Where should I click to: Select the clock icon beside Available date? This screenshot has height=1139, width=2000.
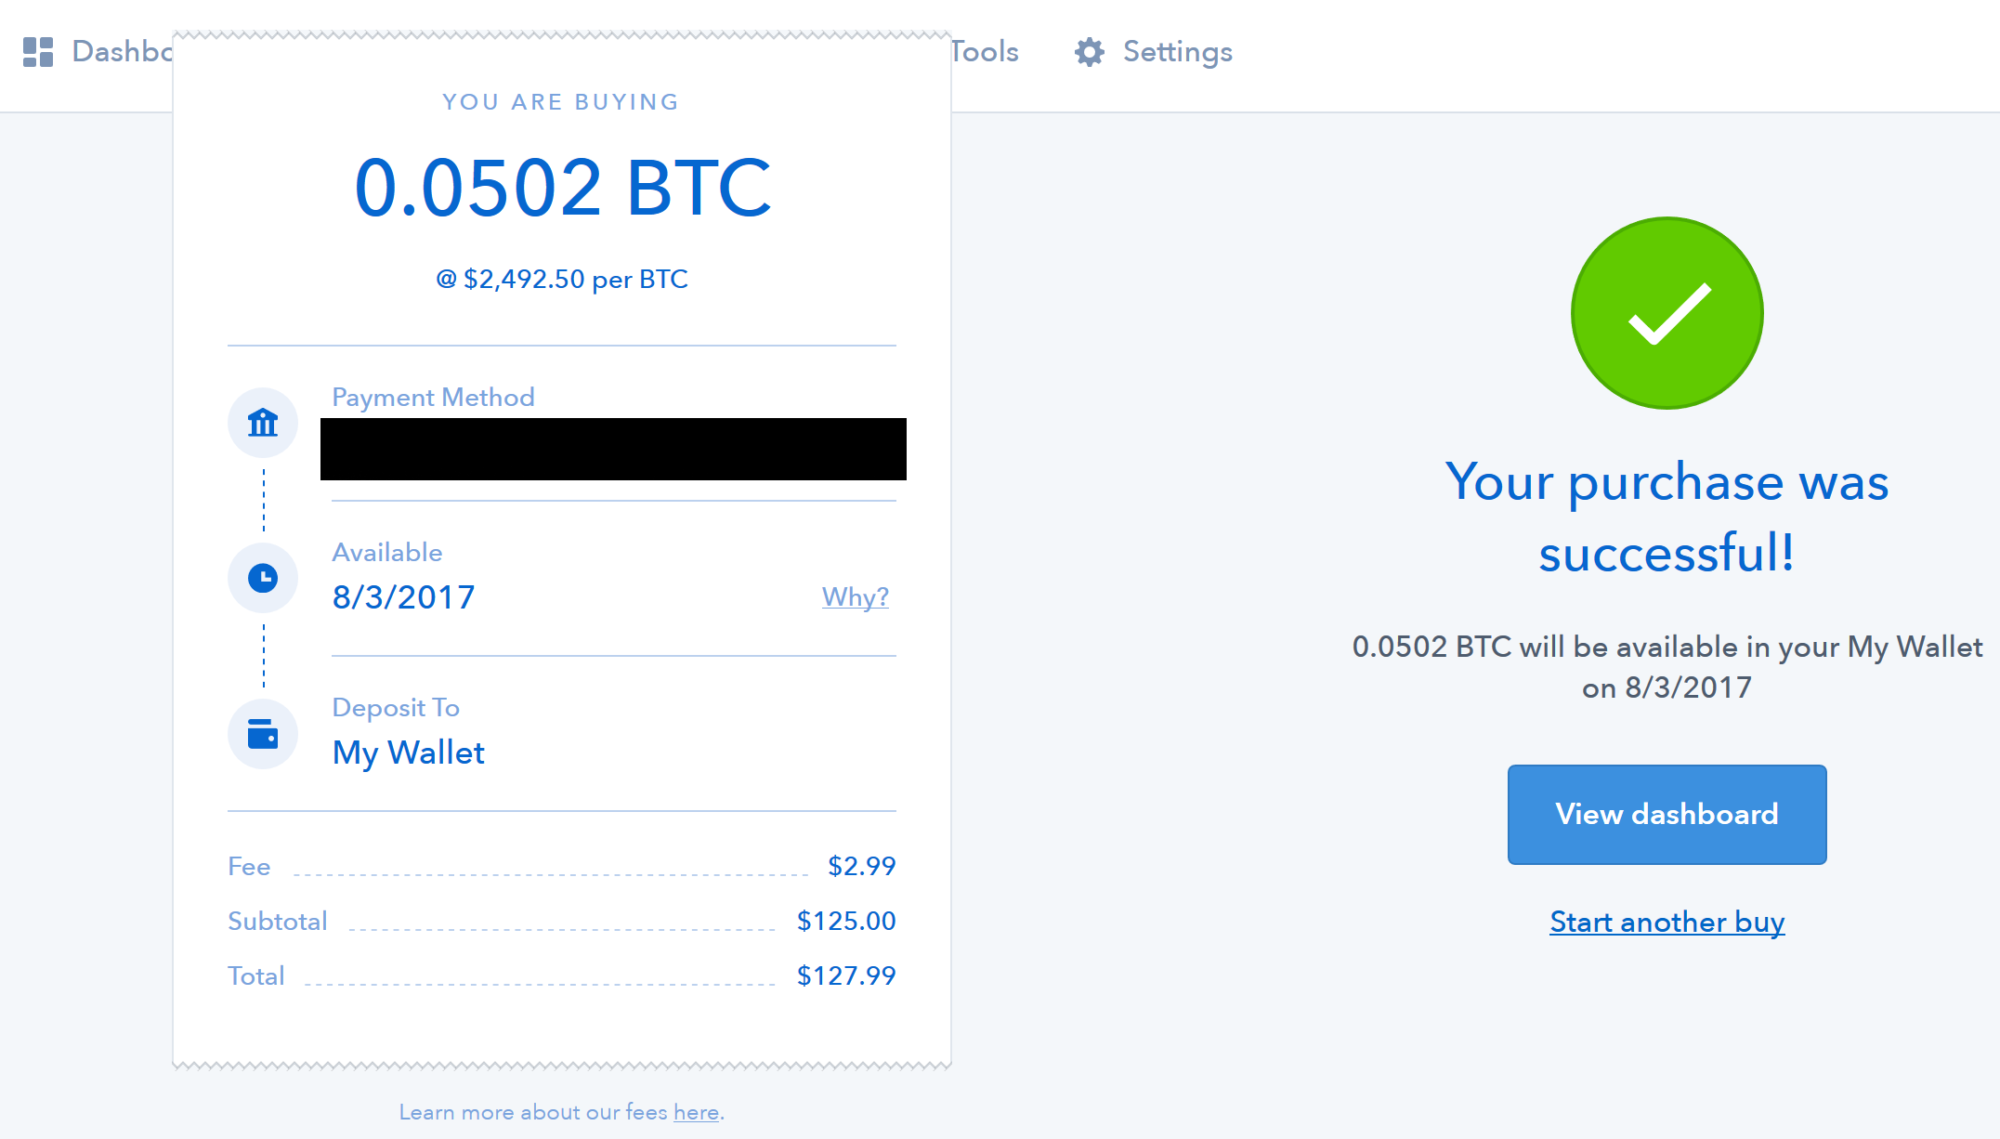[x=262, y=577]
